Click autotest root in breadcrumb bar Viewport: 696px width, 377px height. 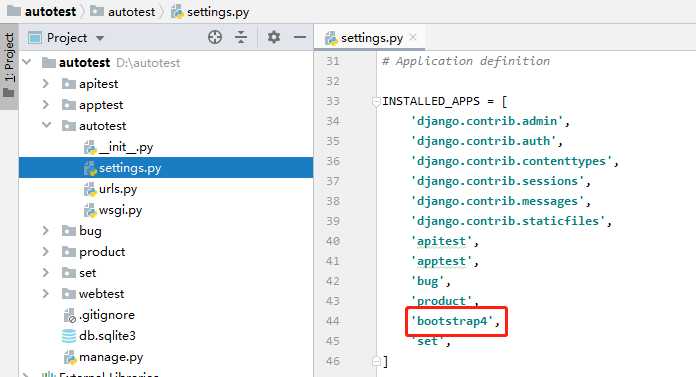tap(42, 11)
